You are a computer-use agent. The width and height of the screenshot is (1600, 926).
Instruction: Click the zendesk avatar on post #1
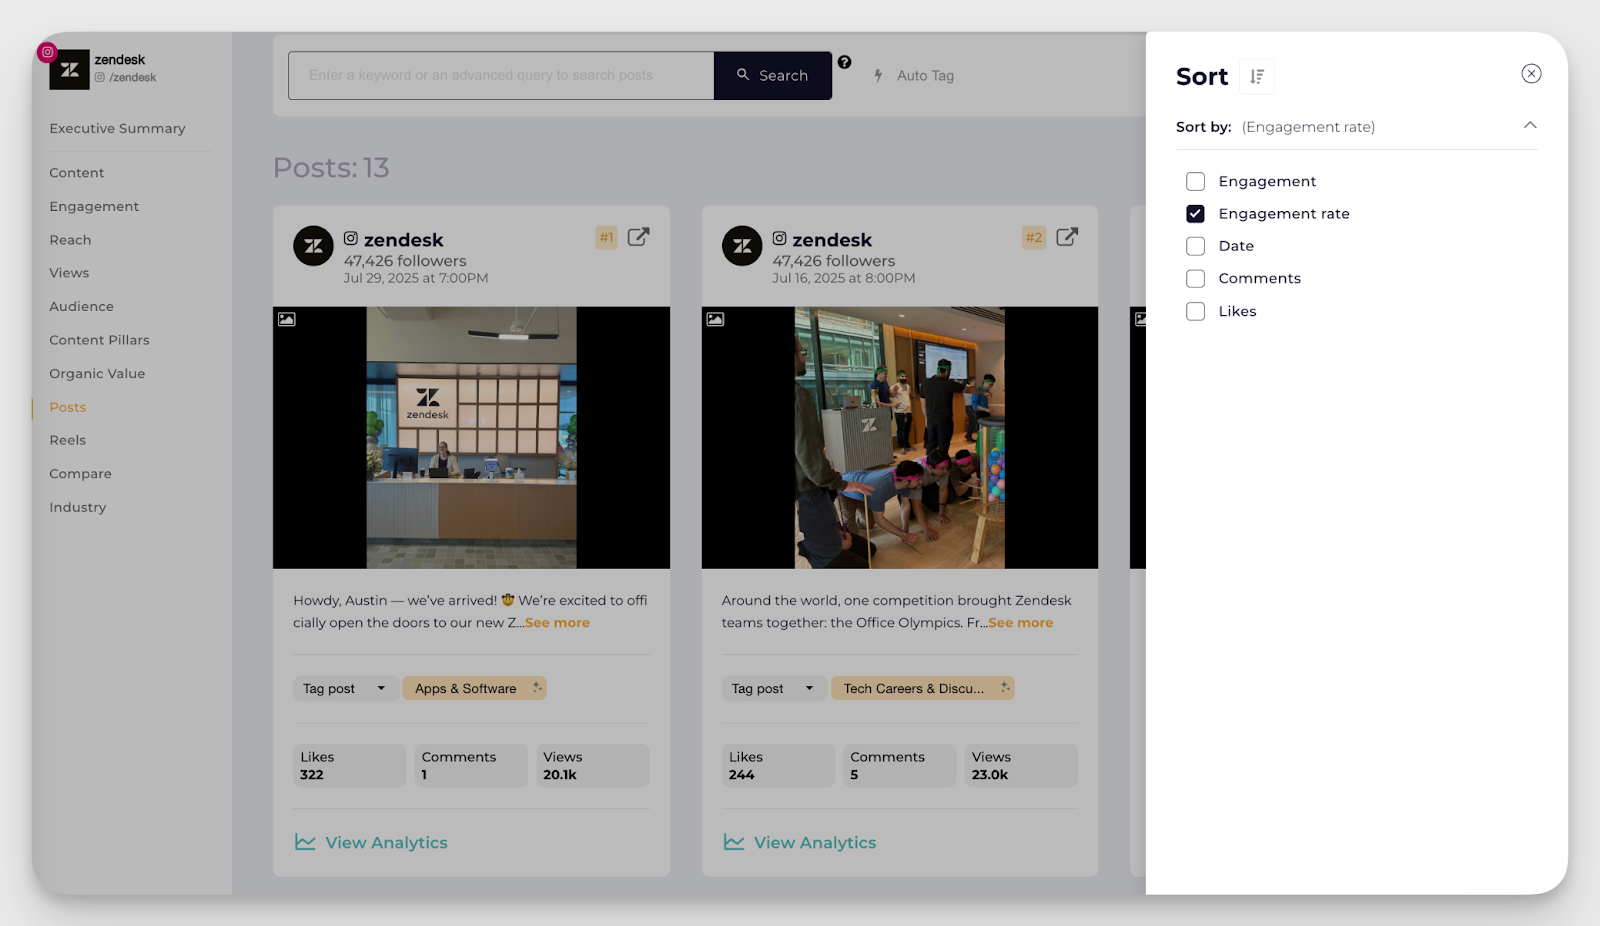point(313,246)
